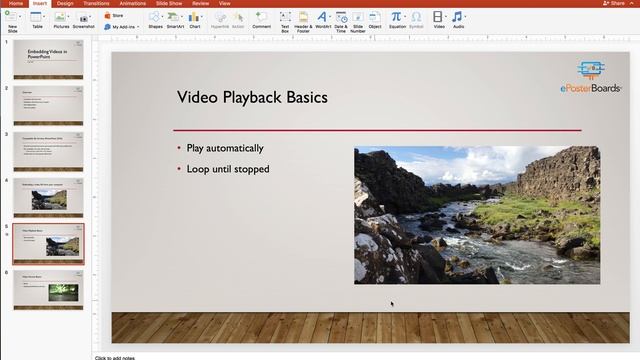
Task: Select slide 5 Video Playback Basics thumbnail
Action: (x=48, y=244)
